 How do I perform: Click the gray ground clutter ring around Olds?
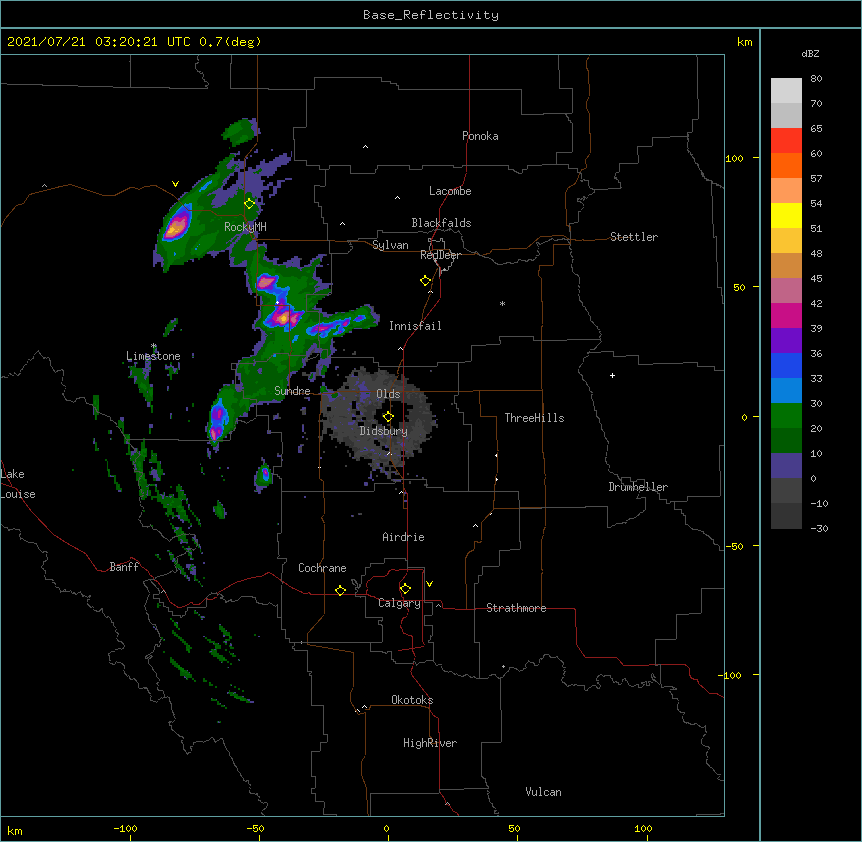[379, 419]
